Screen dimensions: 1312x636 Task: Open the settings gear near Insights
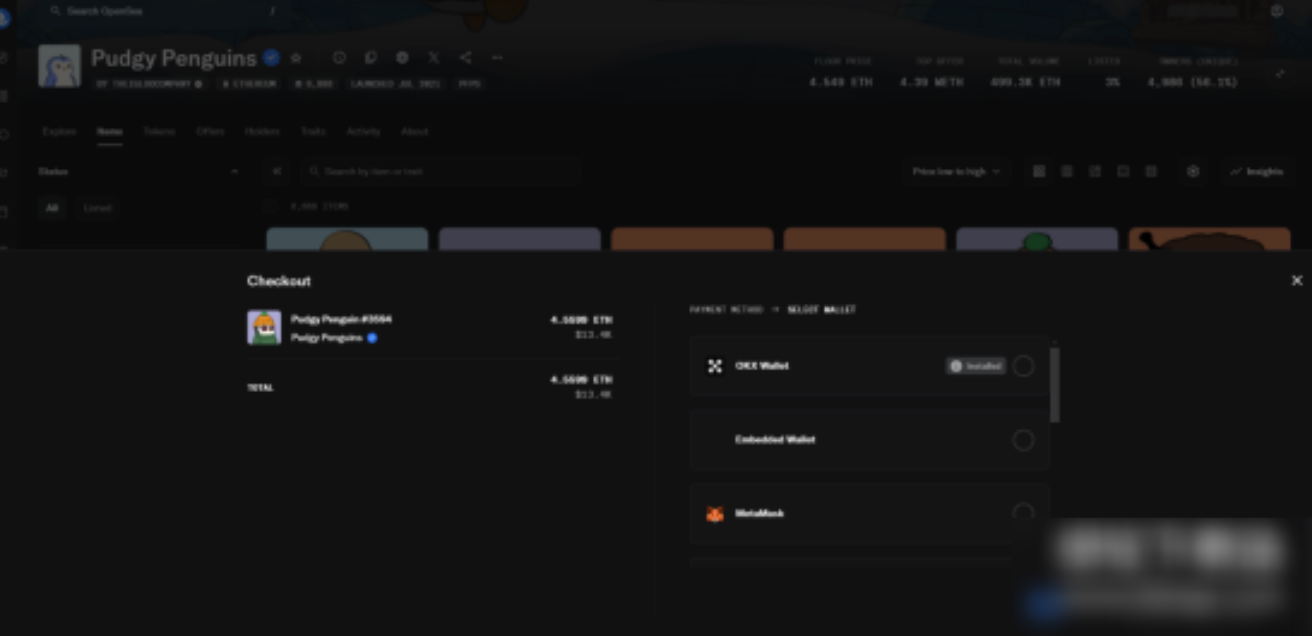tap(1192, 172)
